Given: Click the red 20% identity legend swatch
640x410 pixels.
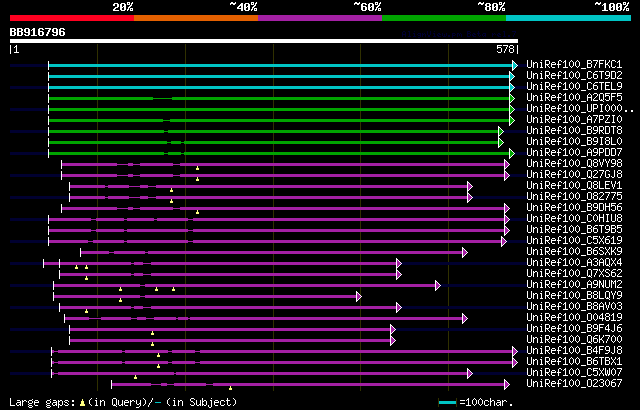Looking at the screenshot, I should pos(72,18).
